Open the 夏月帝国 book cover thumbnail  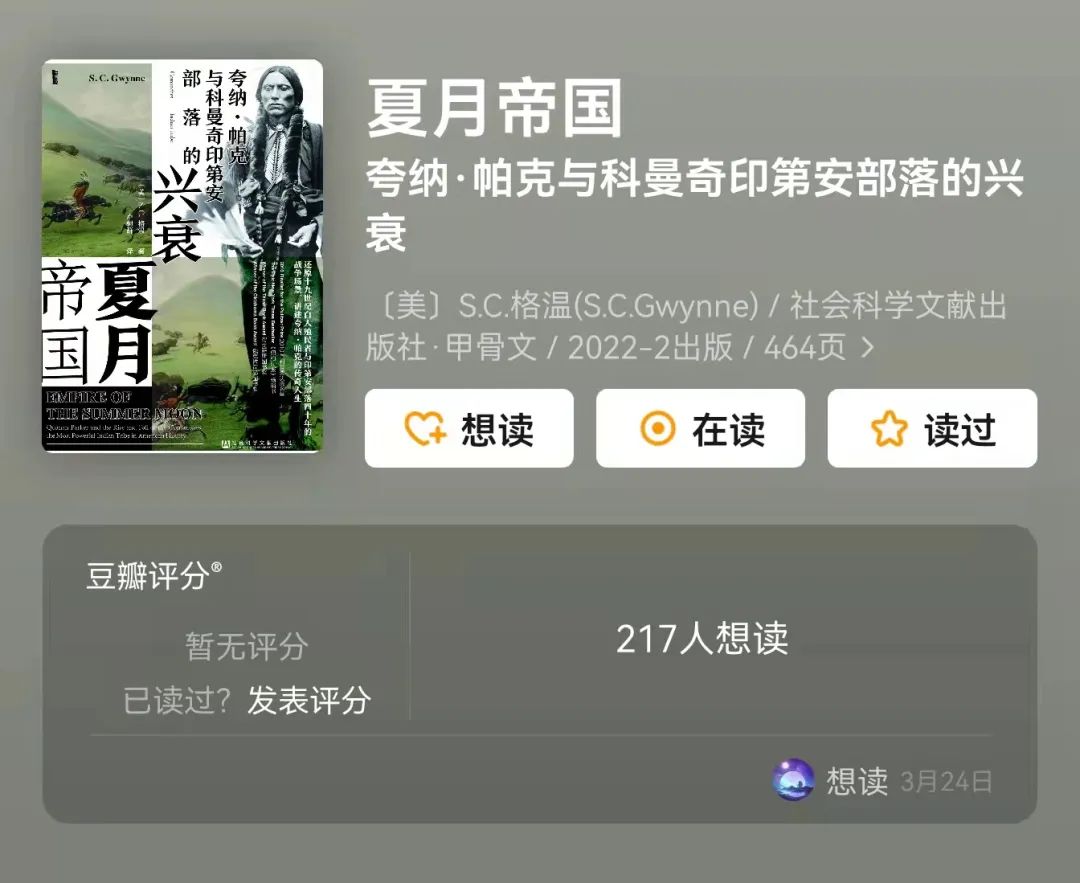point(183,256)
